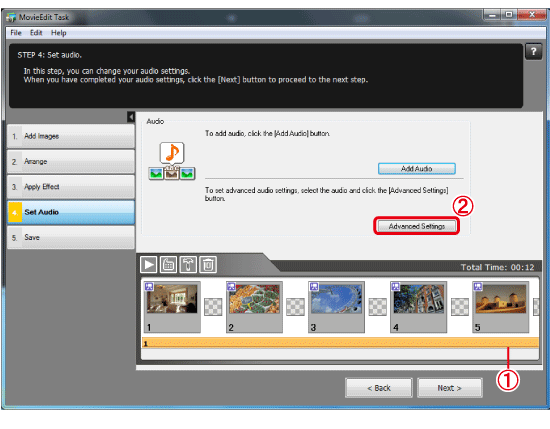Open Advanced Settings for audio
Viewport: 550px width, 429px height.
click(x=417, y=226)
